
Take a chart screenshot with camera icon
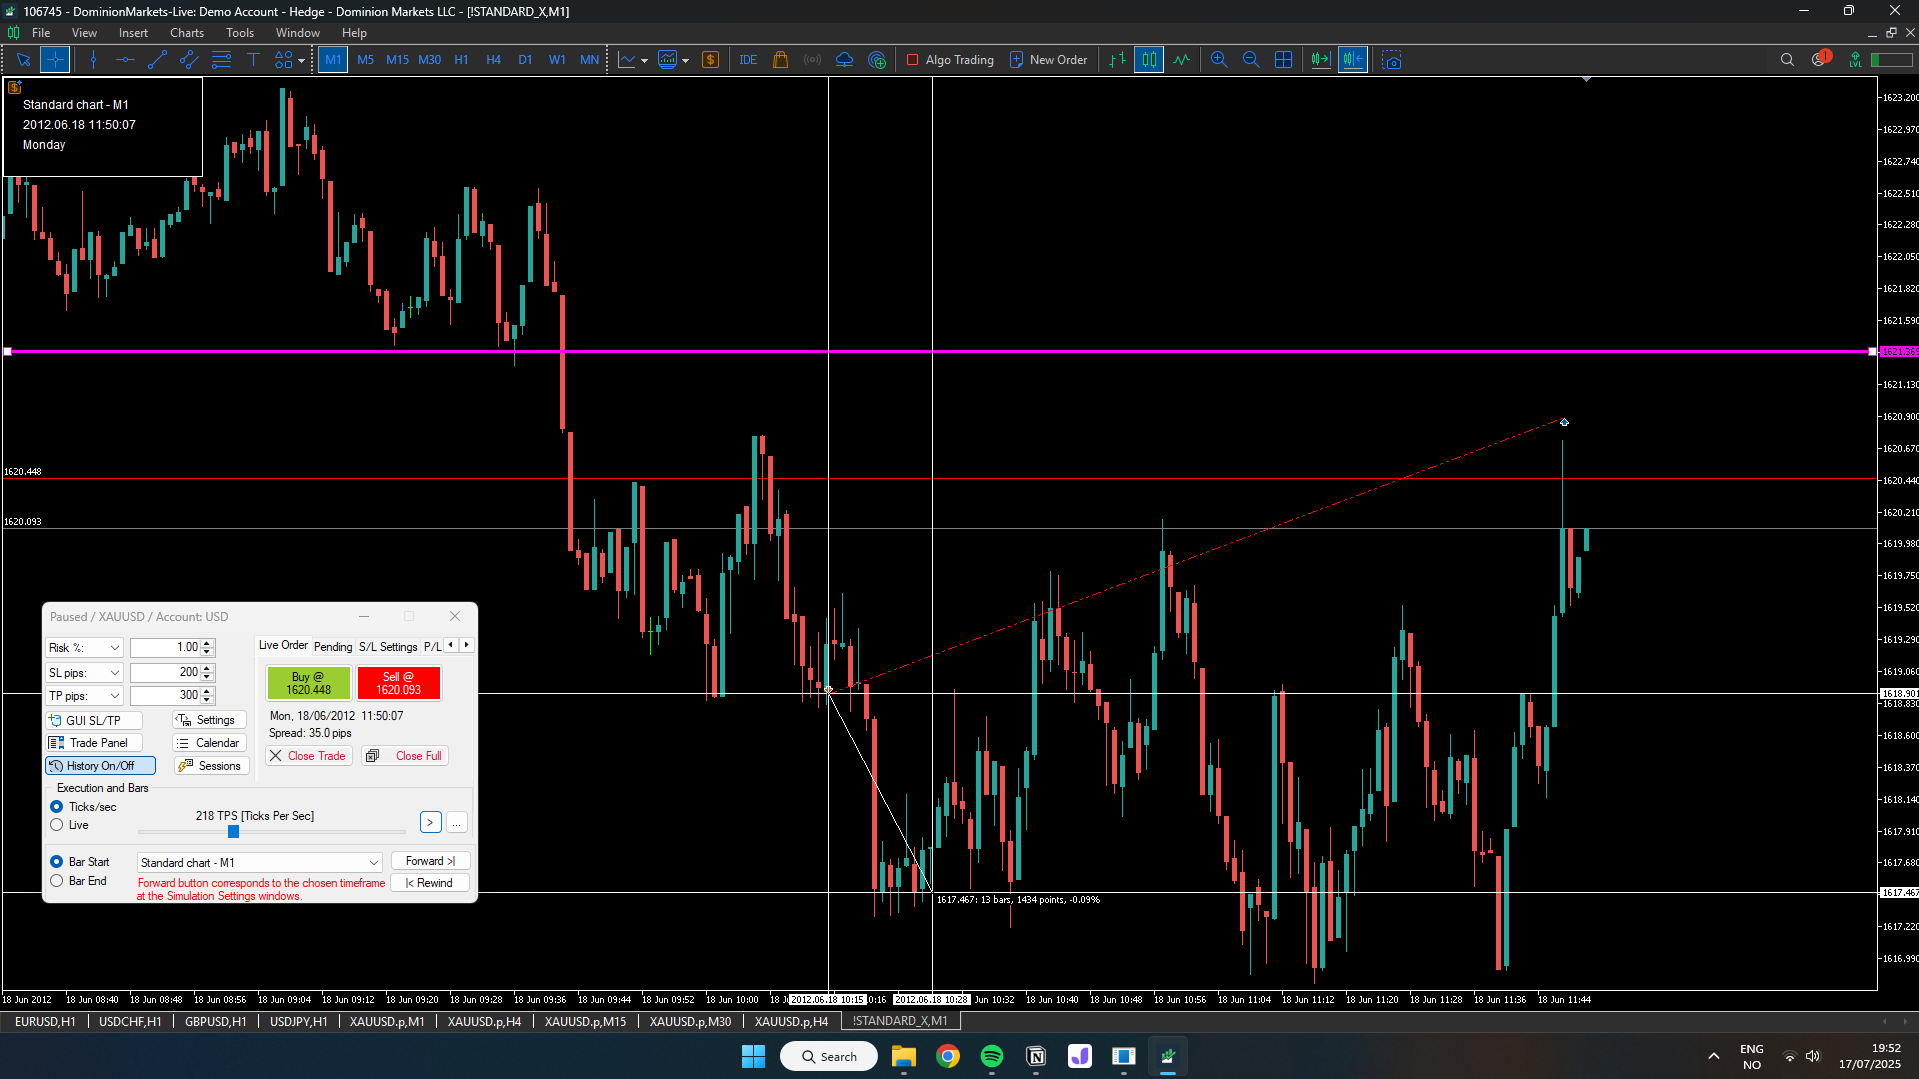(1391, 60)
